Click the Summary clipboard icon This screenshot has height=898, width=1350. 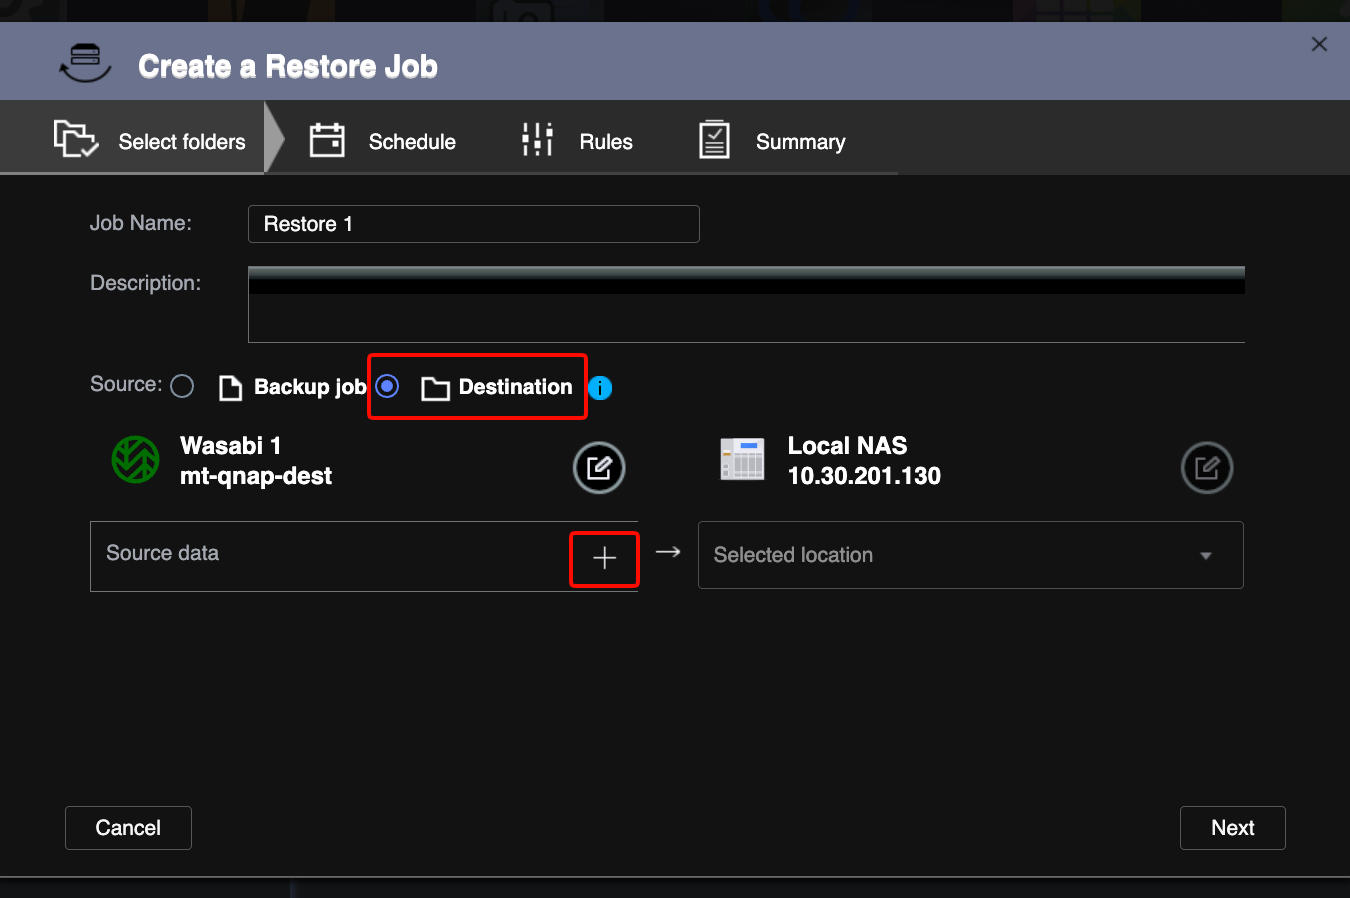point(714,140)
